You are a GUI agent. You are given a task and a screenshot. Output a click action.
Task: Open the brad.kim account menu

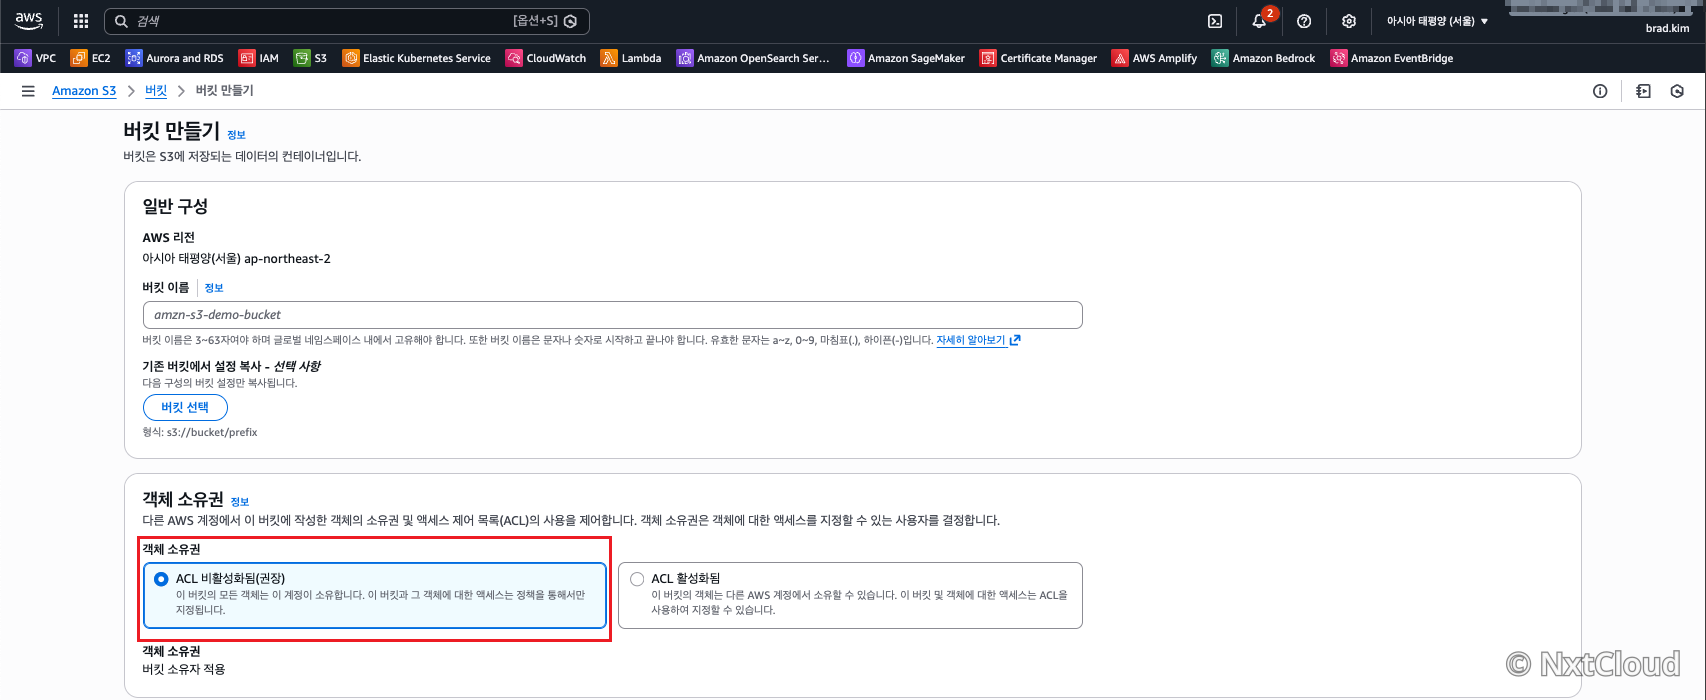(x=1667, y=28)
